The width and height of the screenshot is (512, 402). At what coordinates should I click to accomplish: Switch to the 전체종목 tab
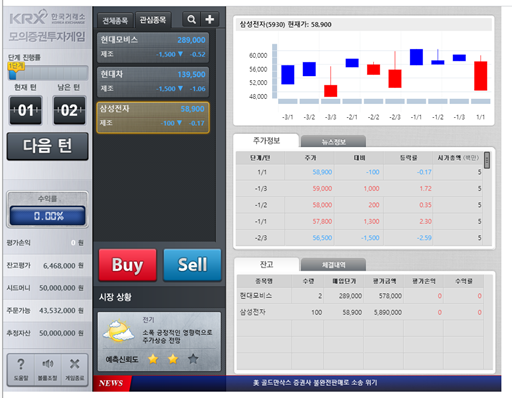115,21
